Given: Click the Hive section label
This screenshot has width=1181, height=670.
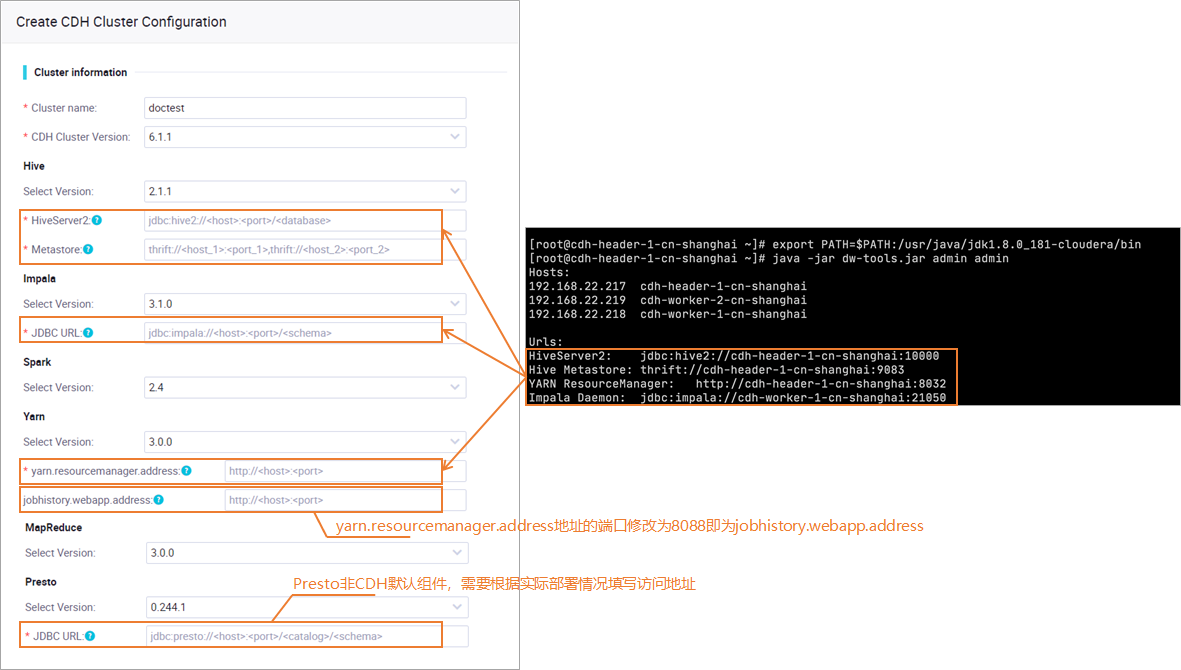Looking at the screenshot, I should [34, 166].
